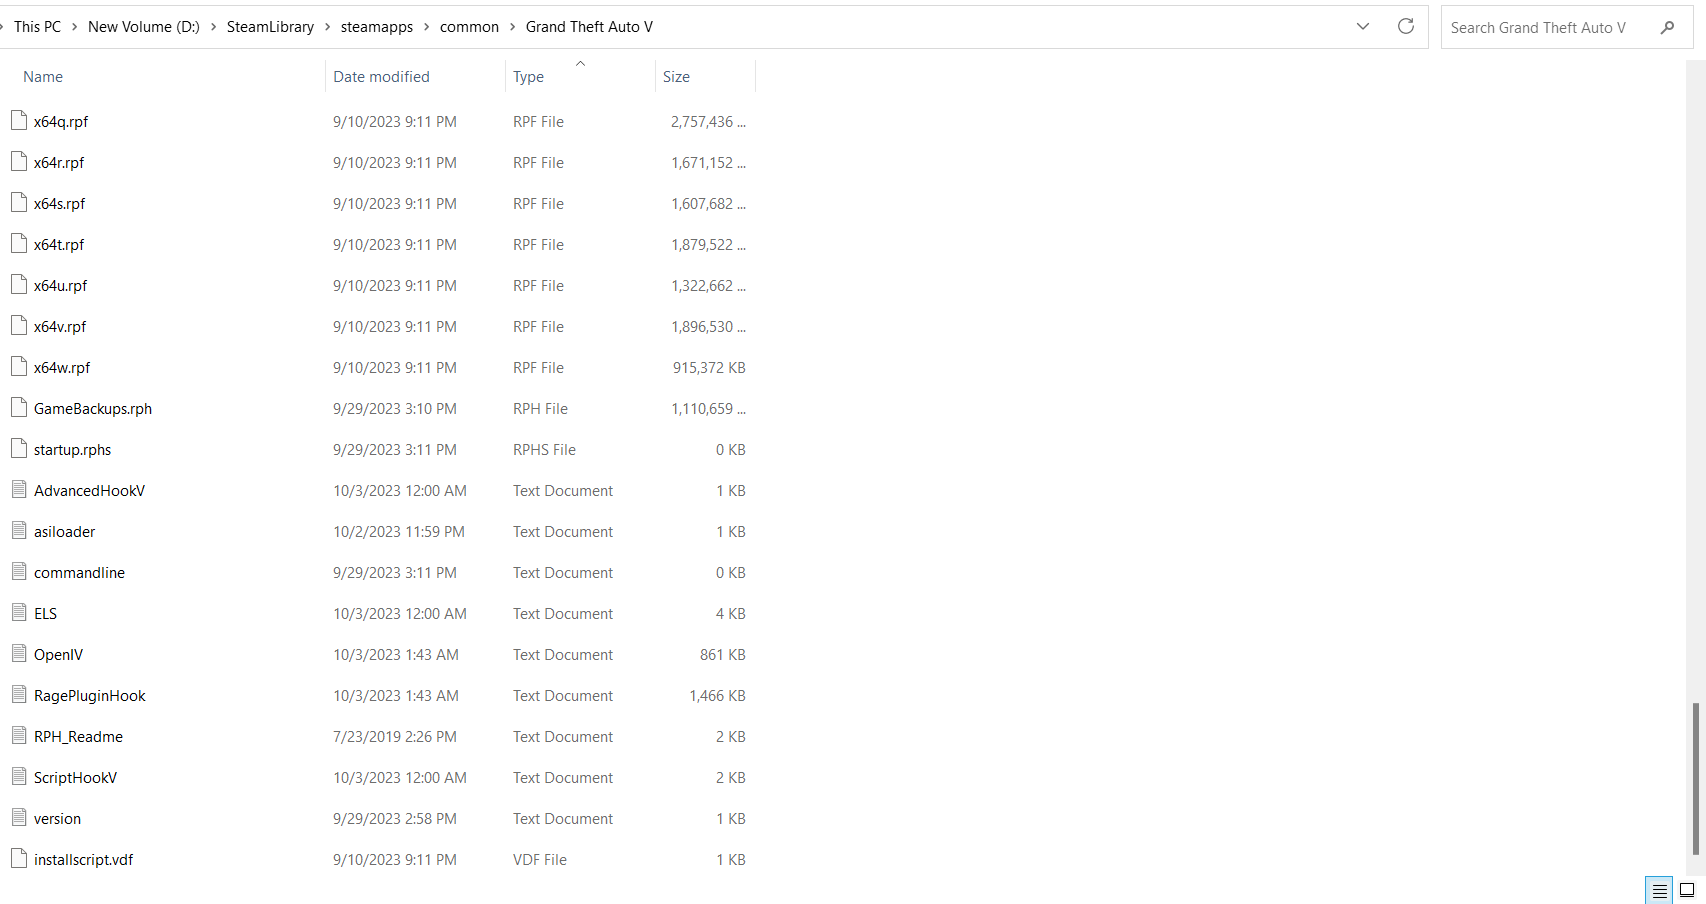Select the file name x64v.rpf

[60, 327]
